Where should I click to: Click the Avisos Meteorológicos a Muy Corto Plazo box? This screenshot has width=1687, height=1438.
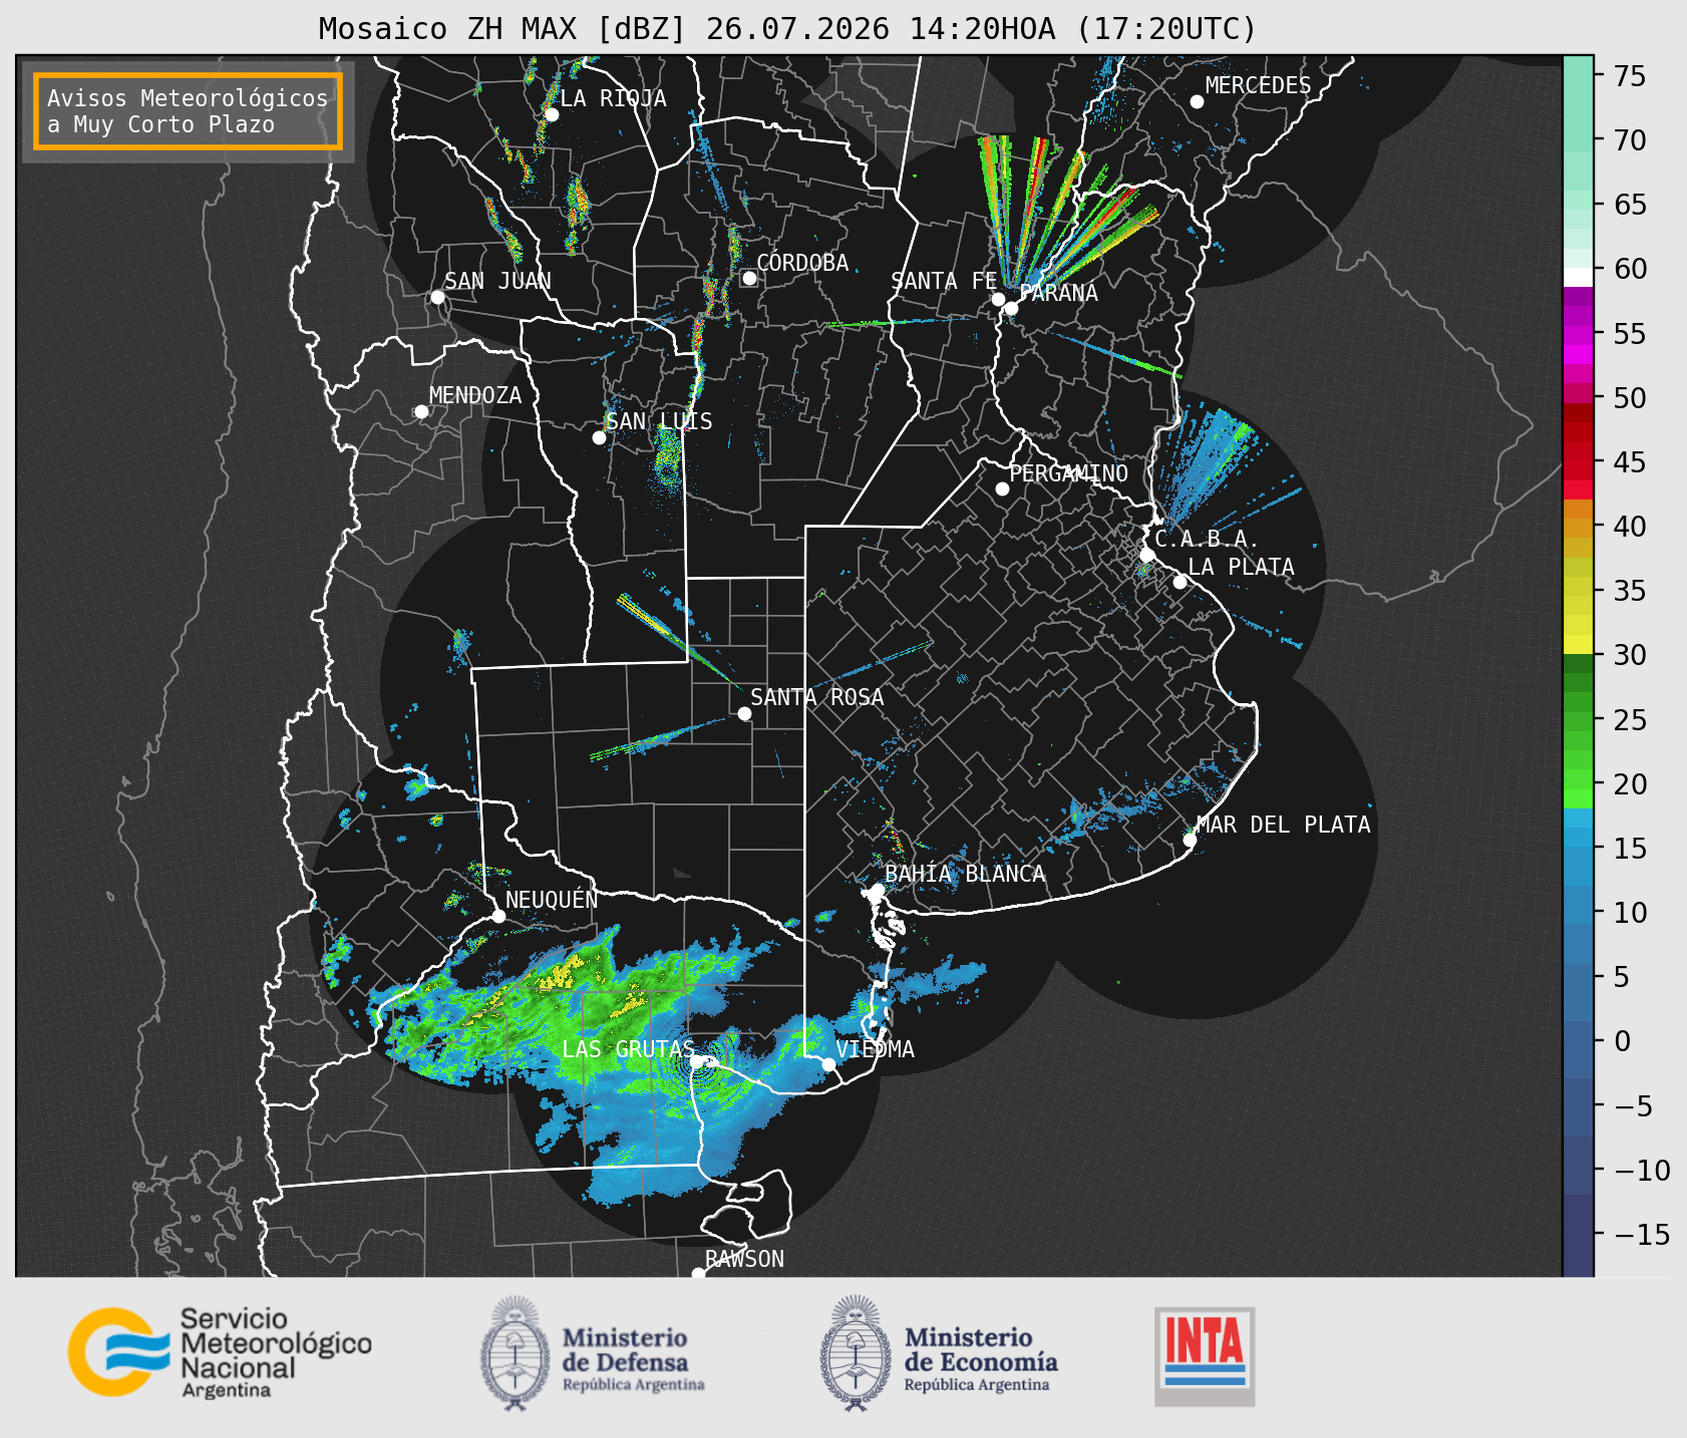[x=188, y=111]
